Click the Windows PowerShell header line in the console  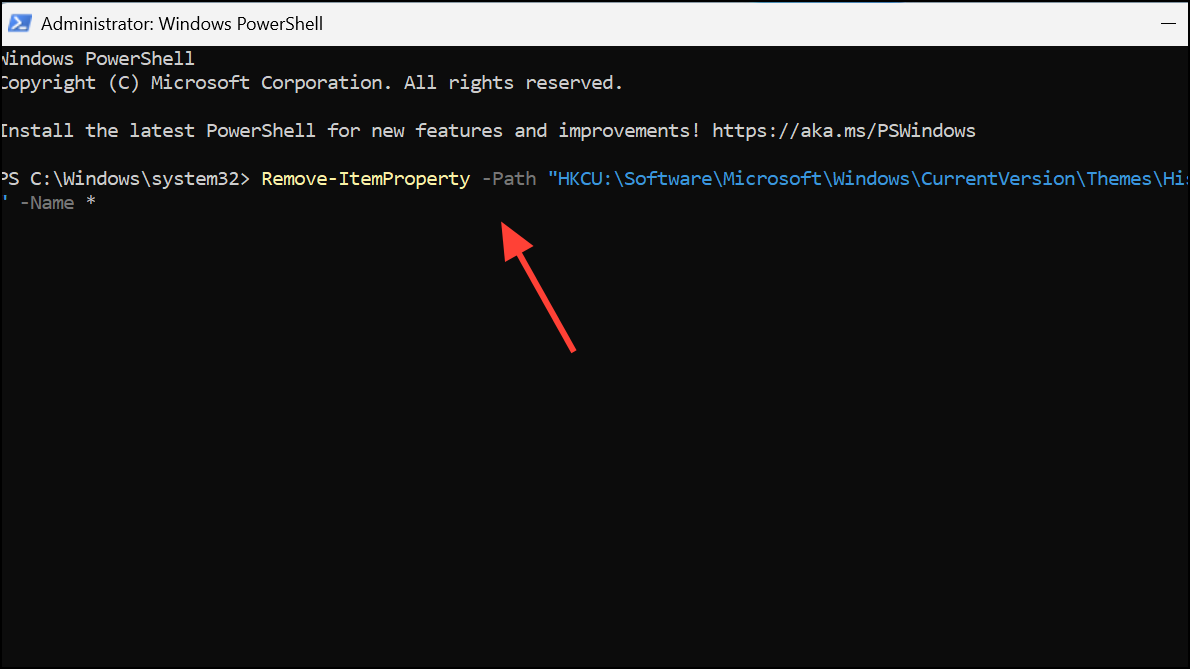pyautogui.click(x=97, y=59)
